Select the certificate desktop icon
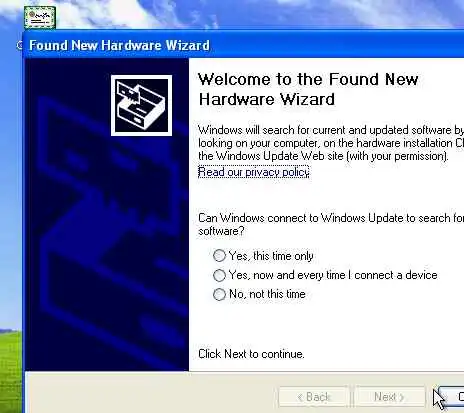The height and width of the screenshot is (413, 464). click(40, 17)
